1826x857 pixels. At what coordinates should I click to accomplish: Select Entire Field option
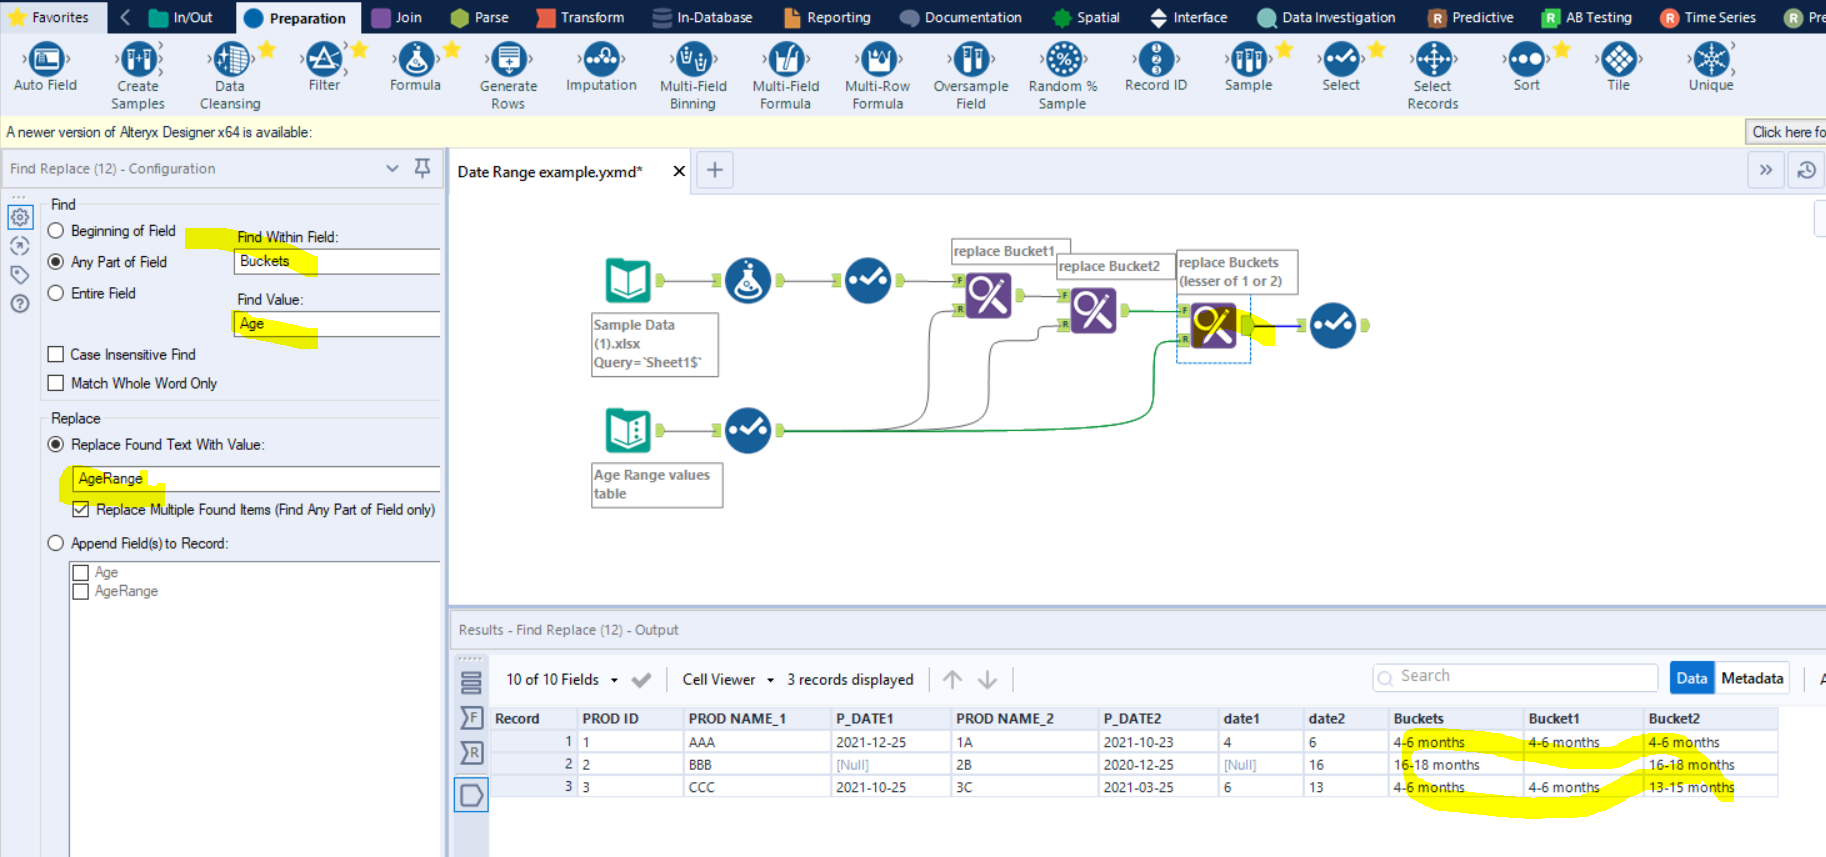(56, 293)
